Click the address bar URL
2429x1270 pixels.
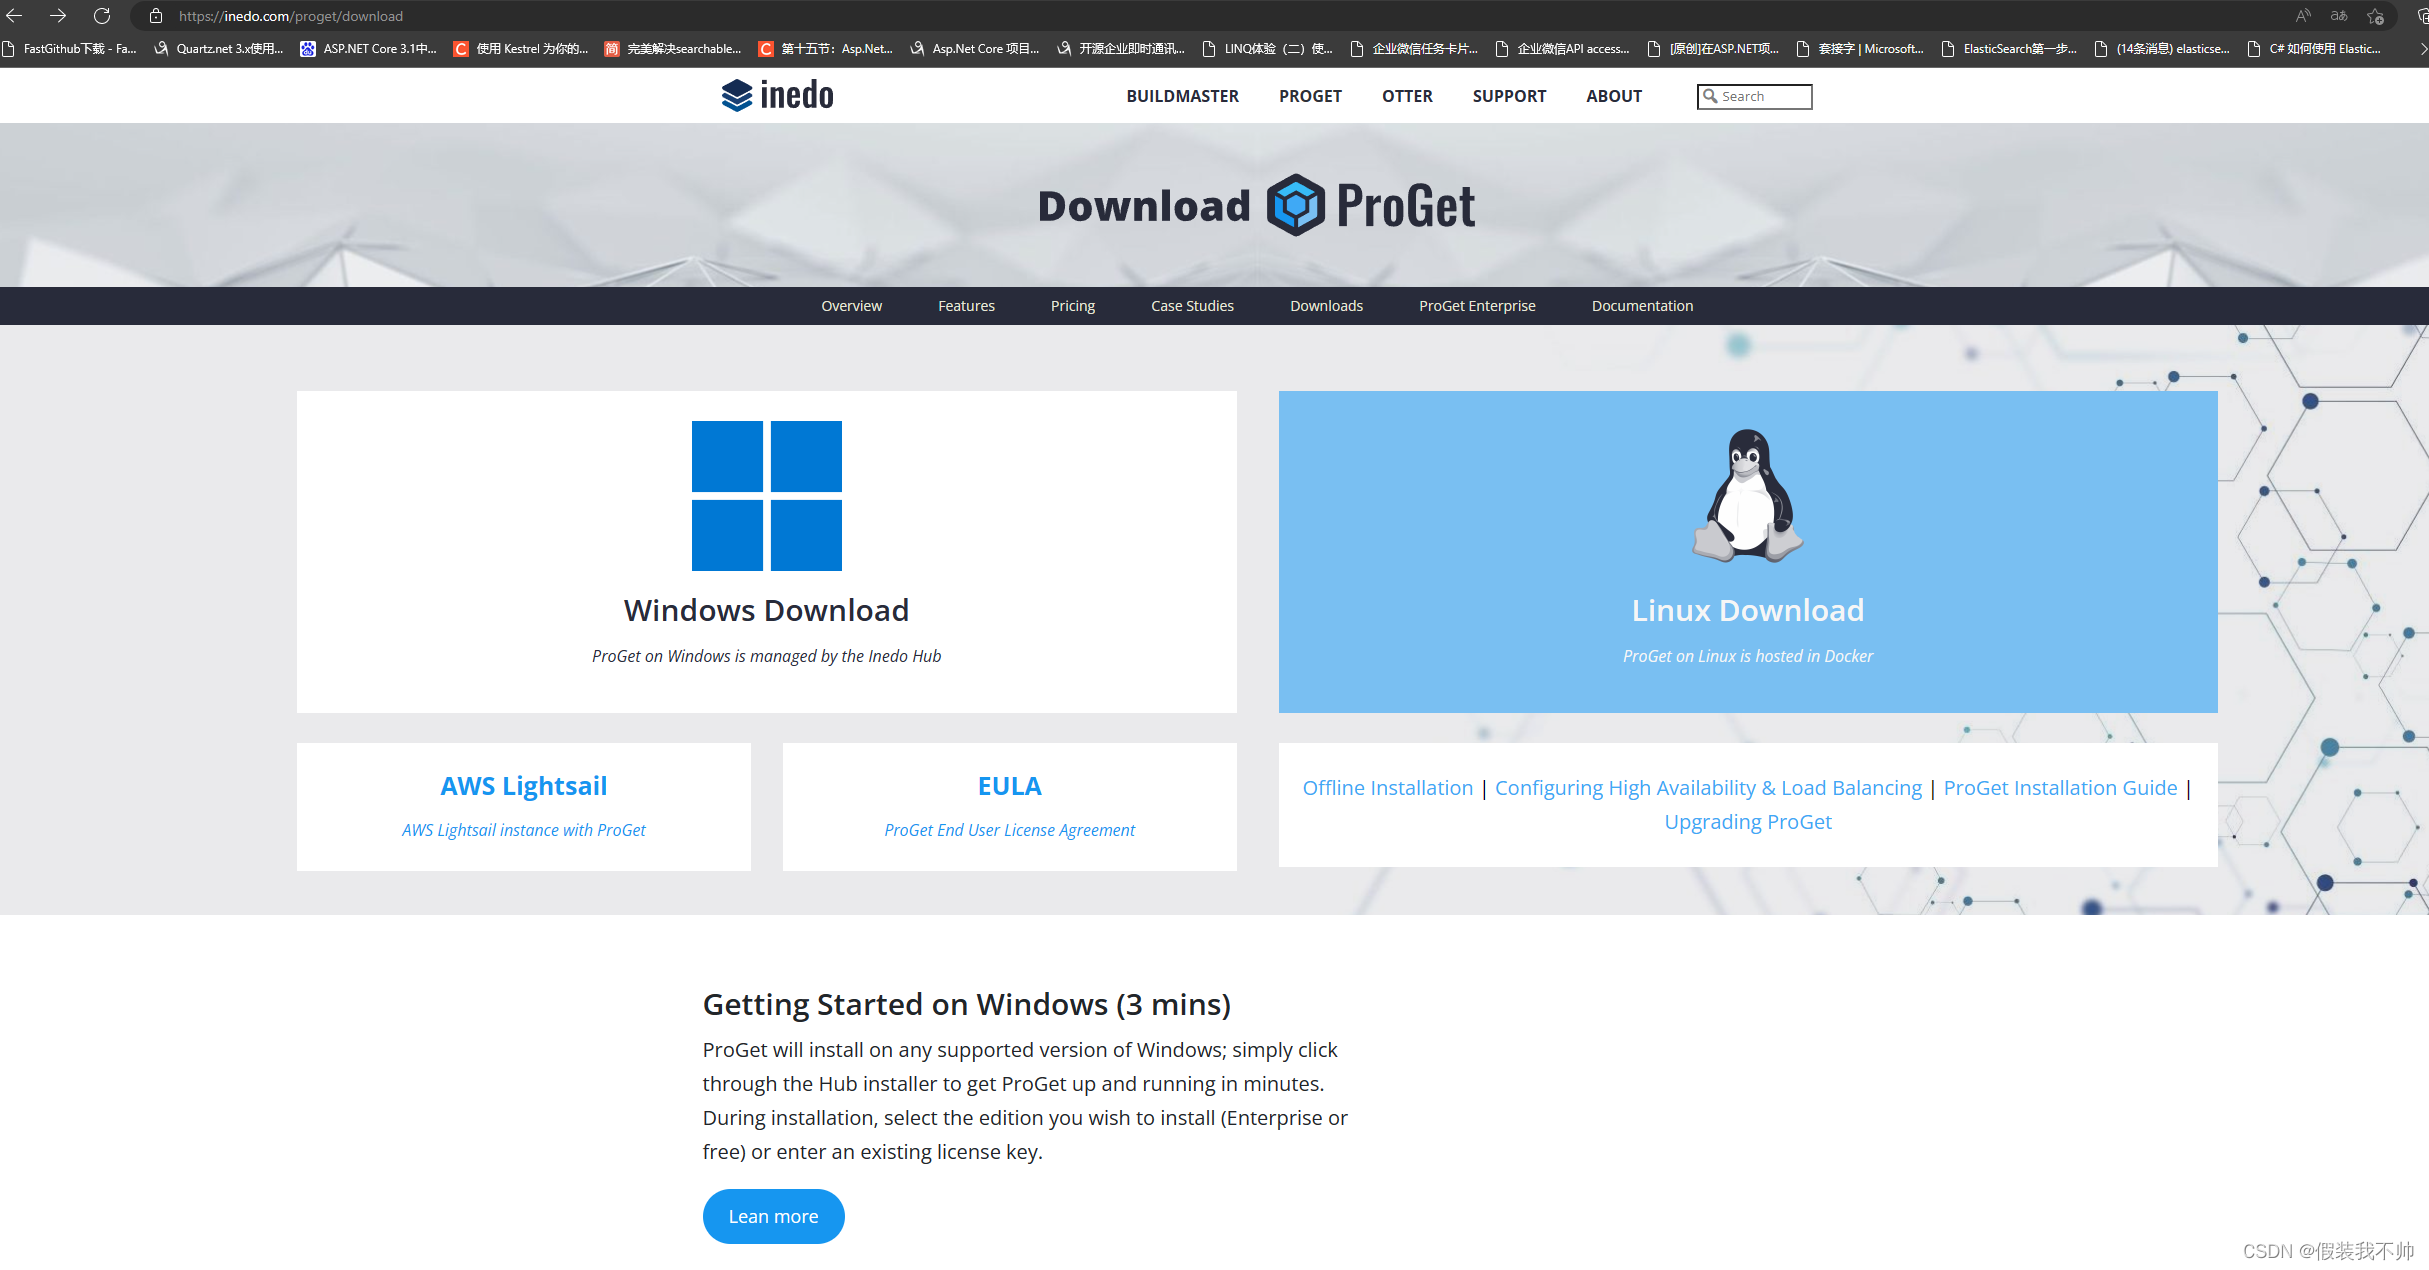(291, 16)
